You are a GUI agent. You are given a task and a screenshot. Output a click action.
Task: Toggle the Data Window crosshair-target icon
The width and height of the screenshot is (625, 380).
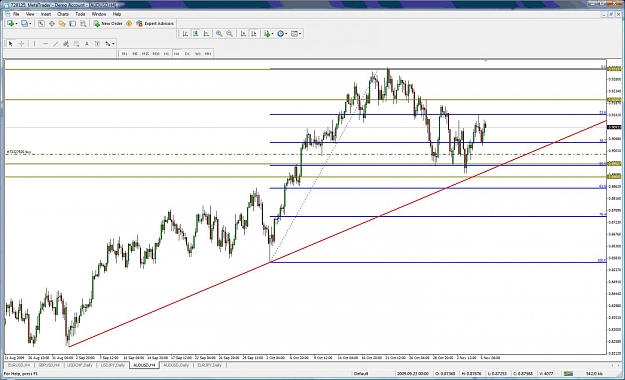point(52,24)
